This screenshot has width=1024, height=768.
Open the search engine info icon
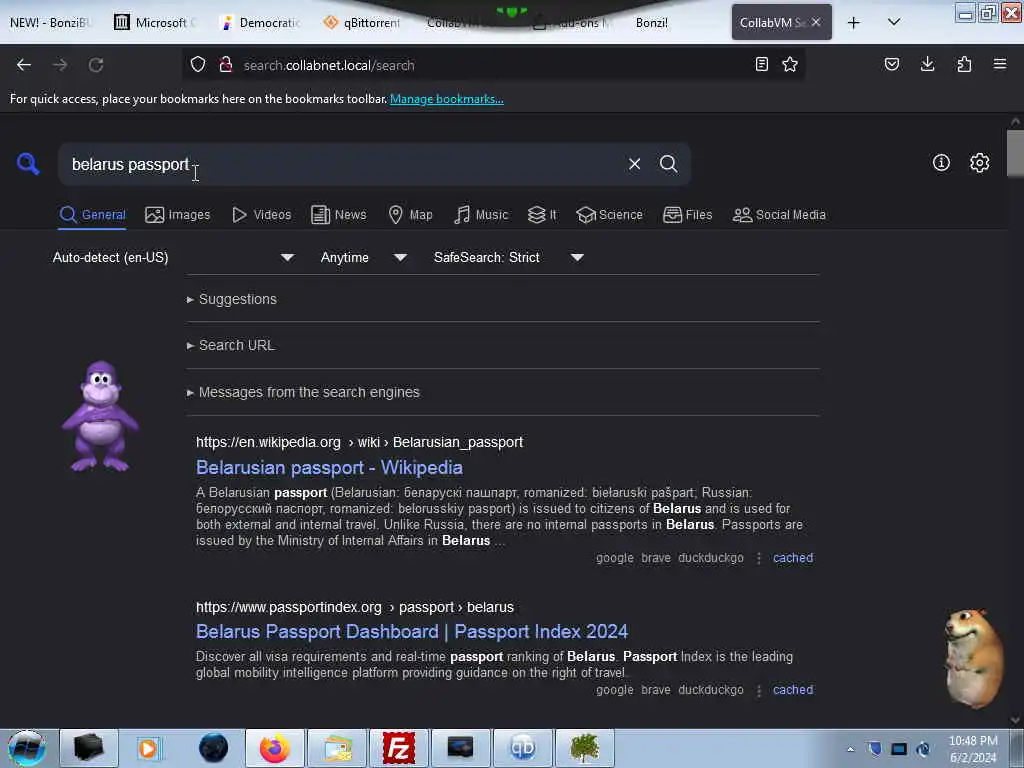941,163
